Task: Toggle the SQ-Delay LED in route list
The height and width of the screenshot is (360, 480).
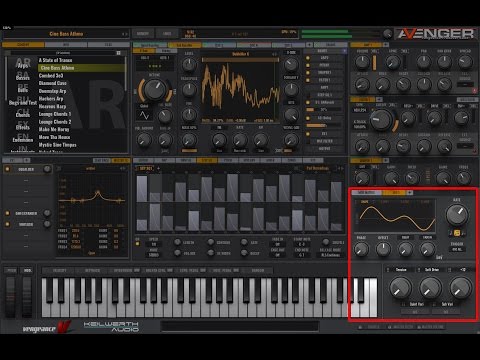Action: 308,118
